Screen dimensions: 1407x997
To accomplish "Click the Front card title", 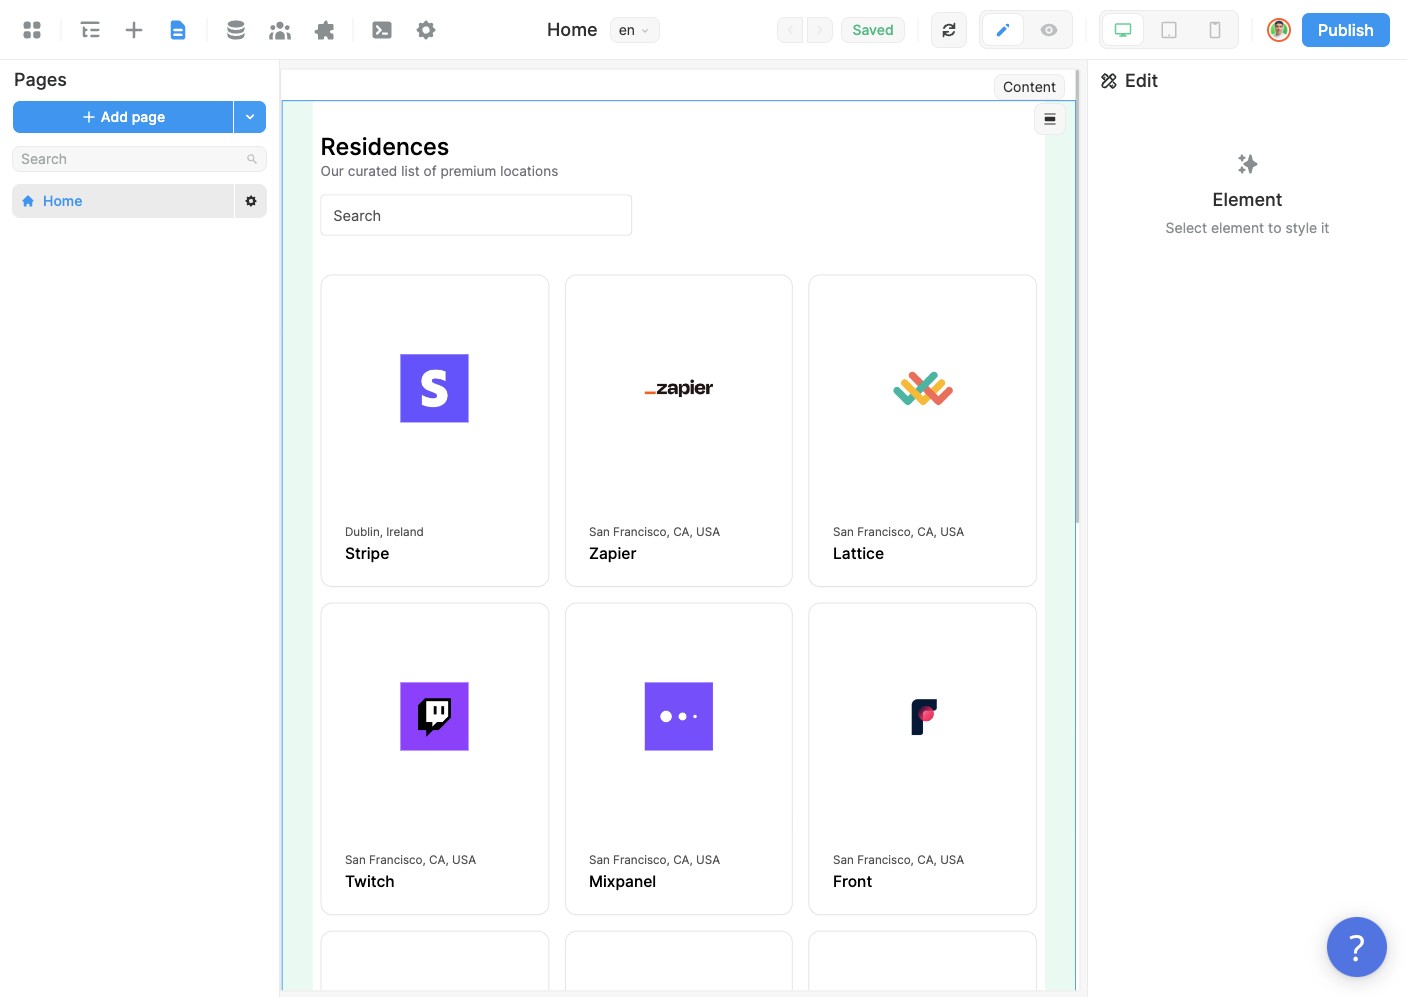I will (x=852, y=882).
